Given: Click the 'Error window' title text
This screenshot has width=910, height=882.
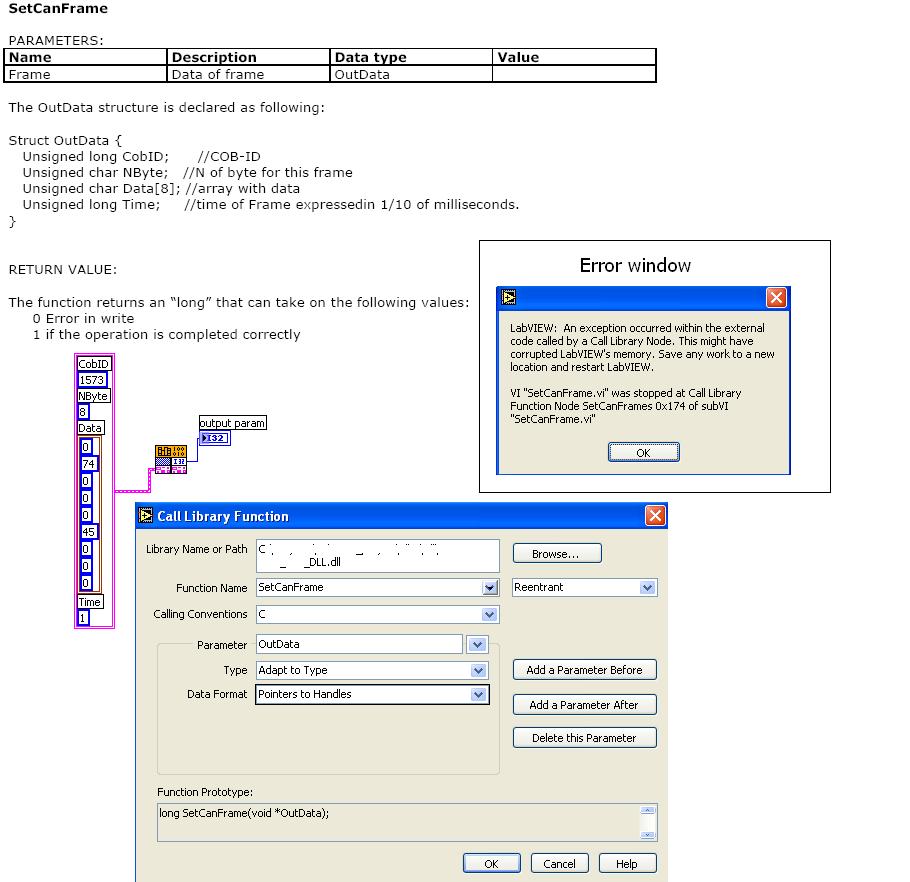Looking at the screenshot, I should coord(635,265).
